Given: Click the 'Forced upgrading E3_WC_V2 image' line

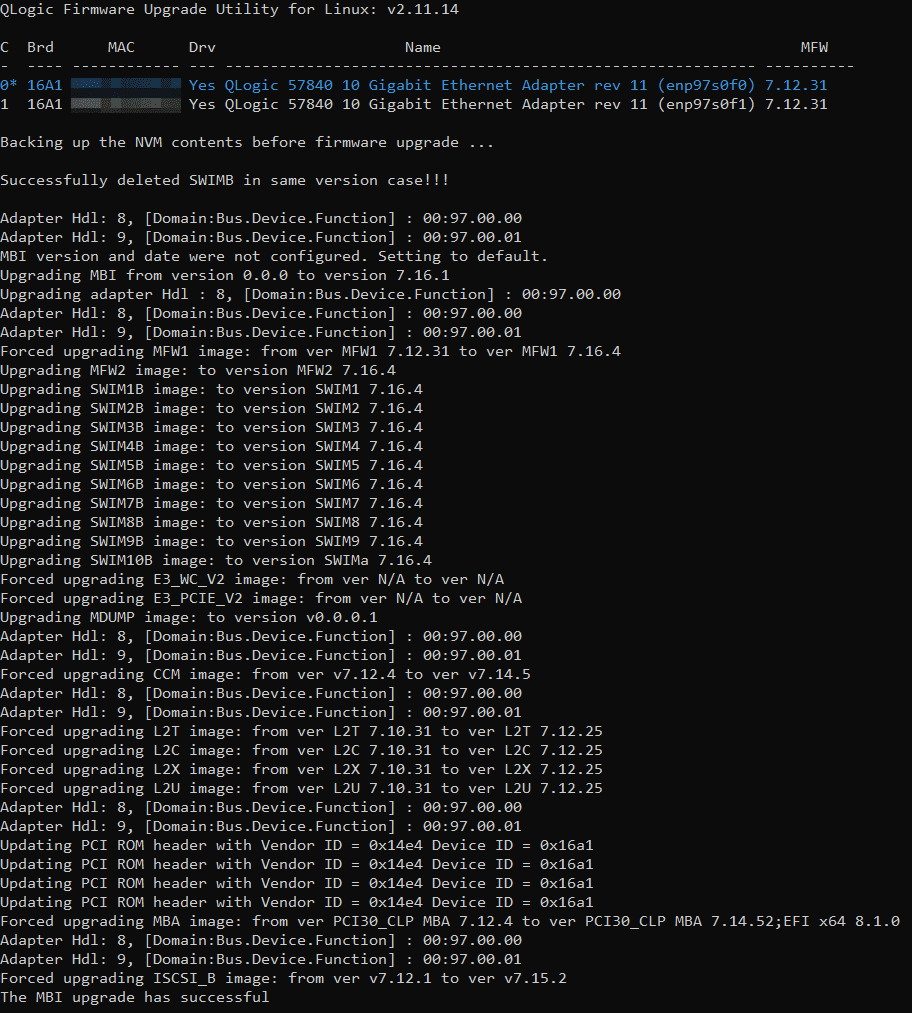Looking at the screenshot, I should (252, 580).
